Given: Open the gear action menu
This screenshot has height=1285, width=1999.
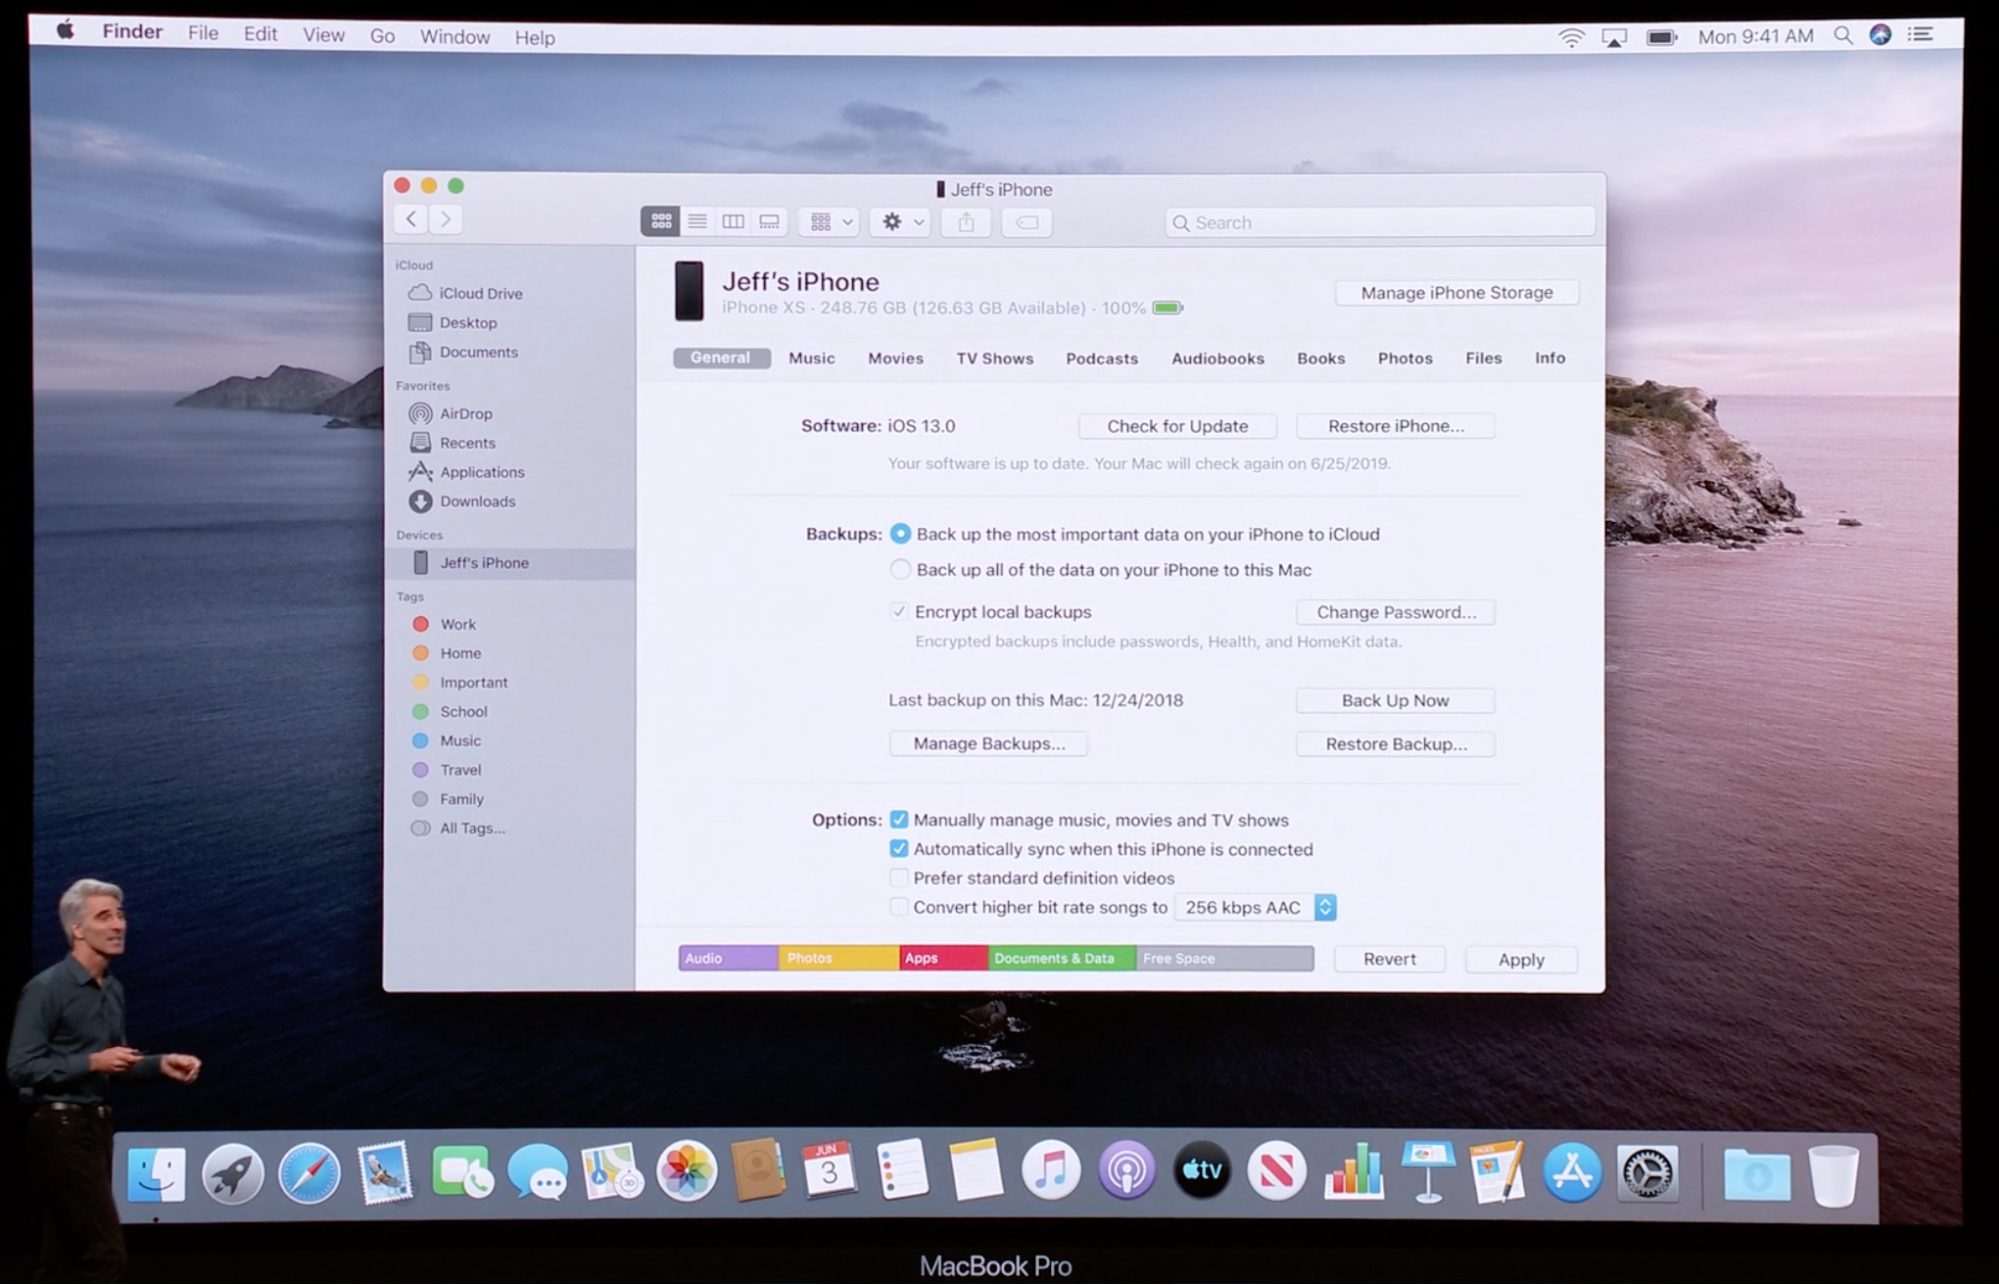Looking at the screenshot, I should click(900, 222).
